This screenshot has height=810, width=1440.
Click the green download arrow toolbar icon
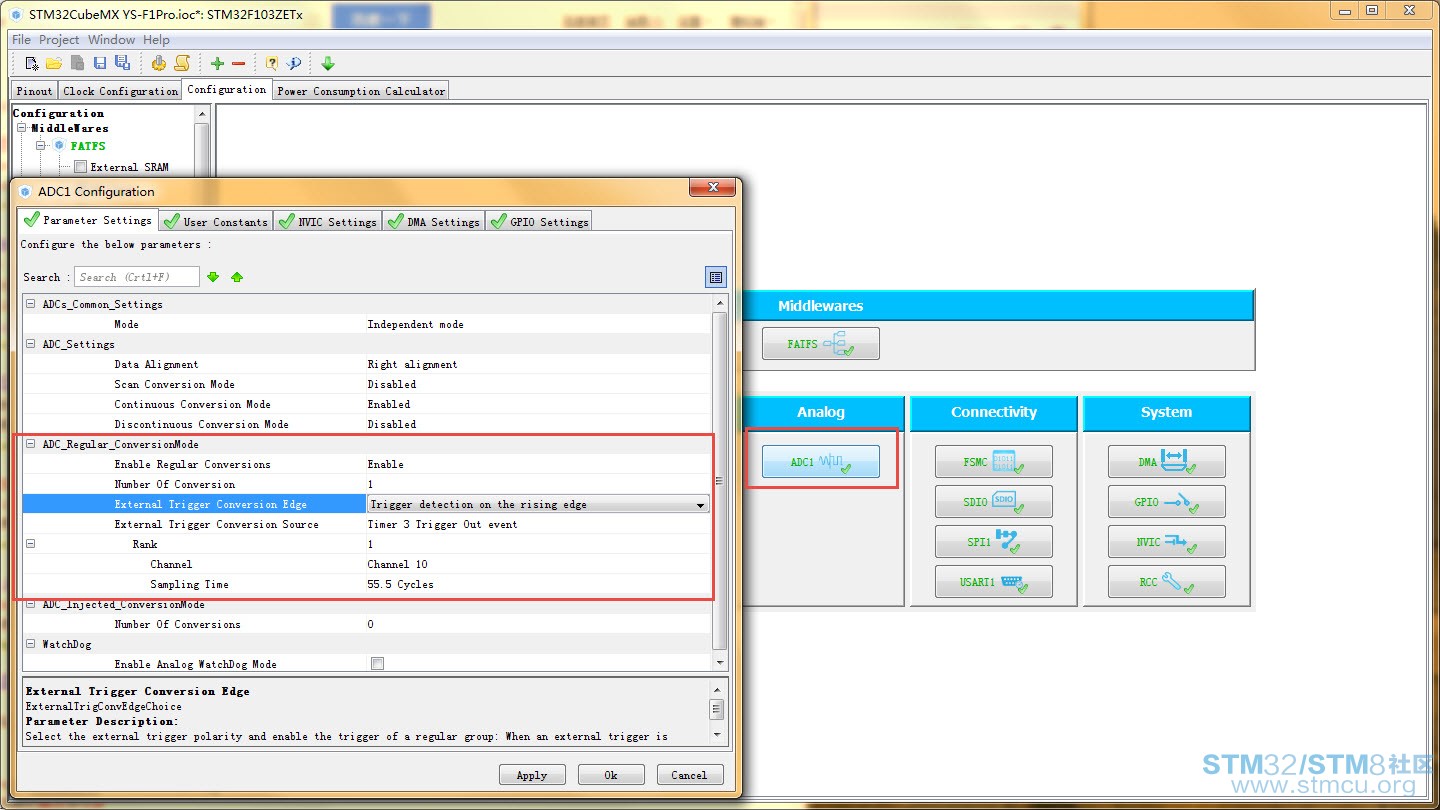point(327,63)
